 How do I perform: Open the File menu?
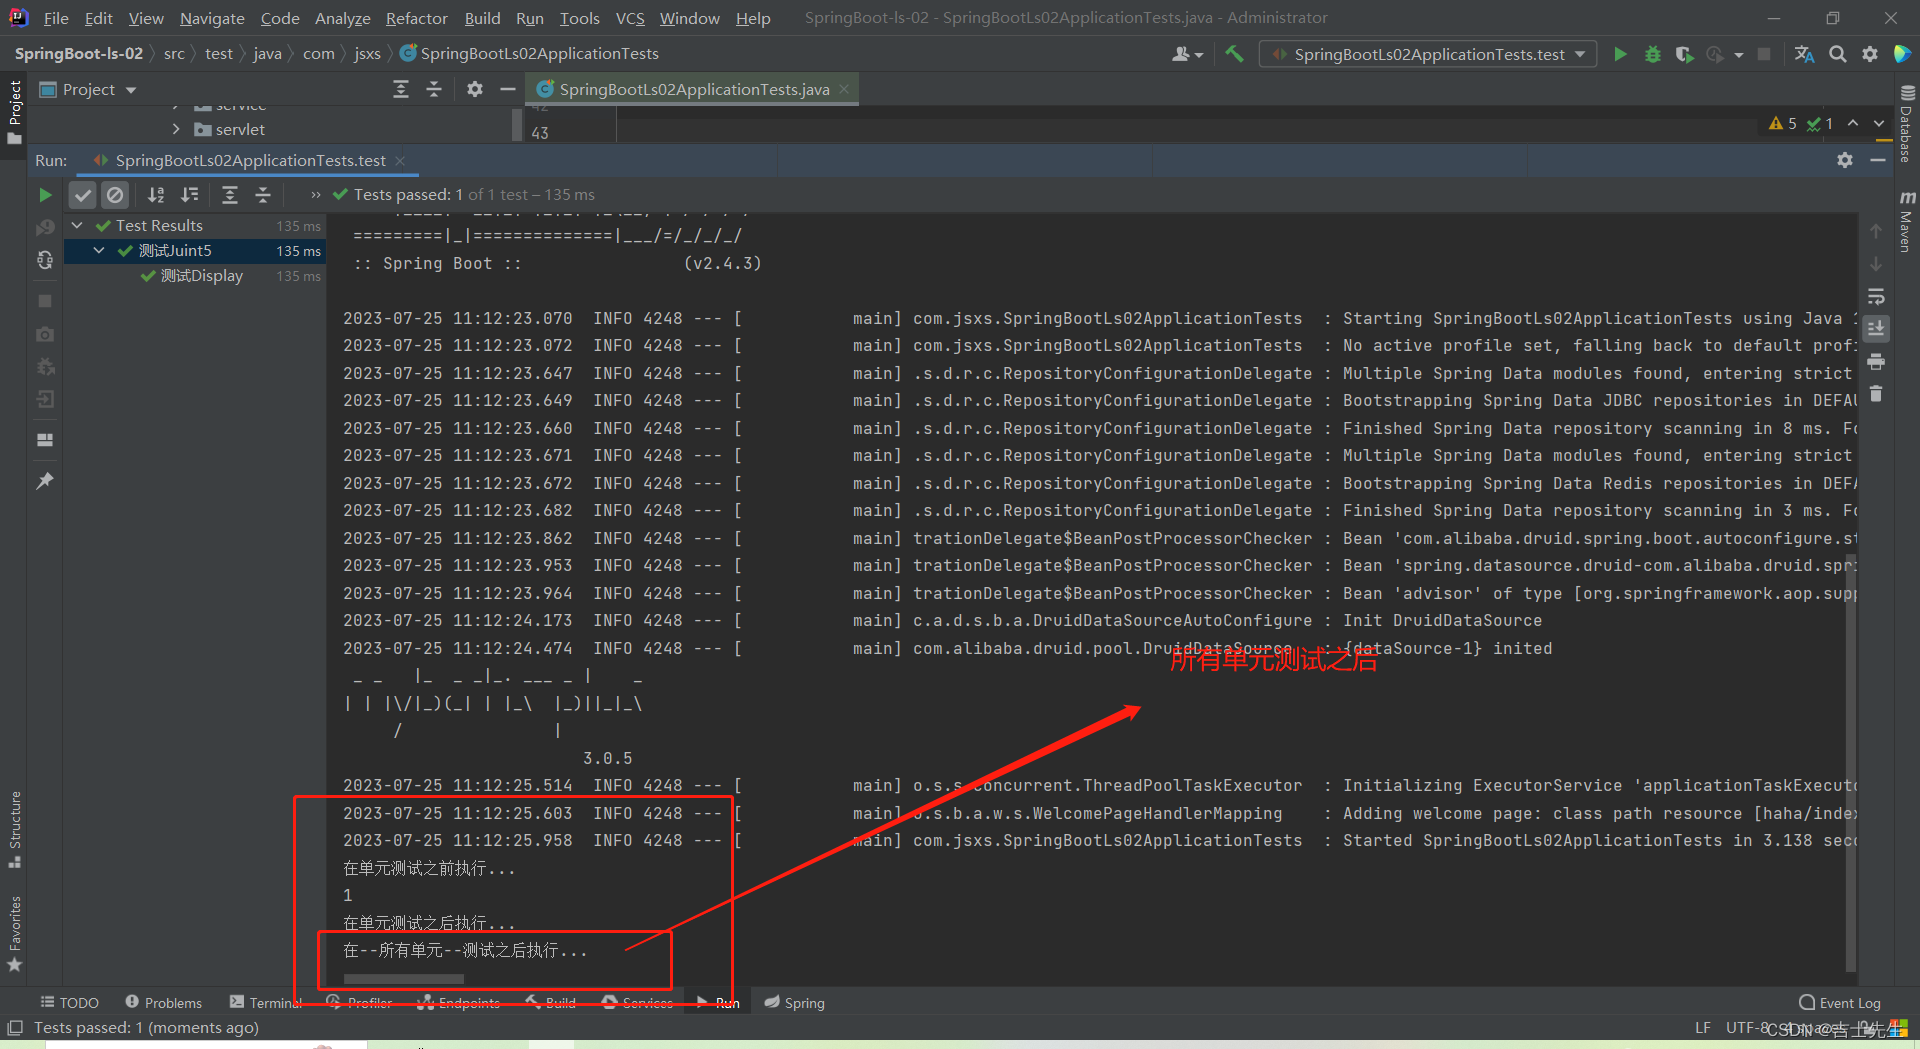(x=56, y=18)
